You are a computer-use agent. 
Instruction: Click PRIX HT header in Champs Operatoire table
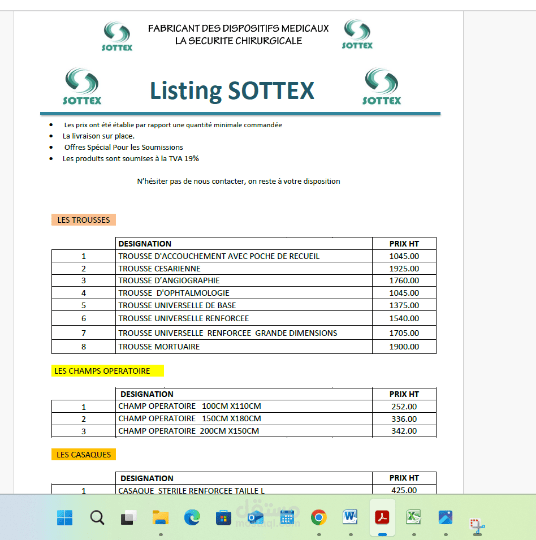tap(404, 394)
